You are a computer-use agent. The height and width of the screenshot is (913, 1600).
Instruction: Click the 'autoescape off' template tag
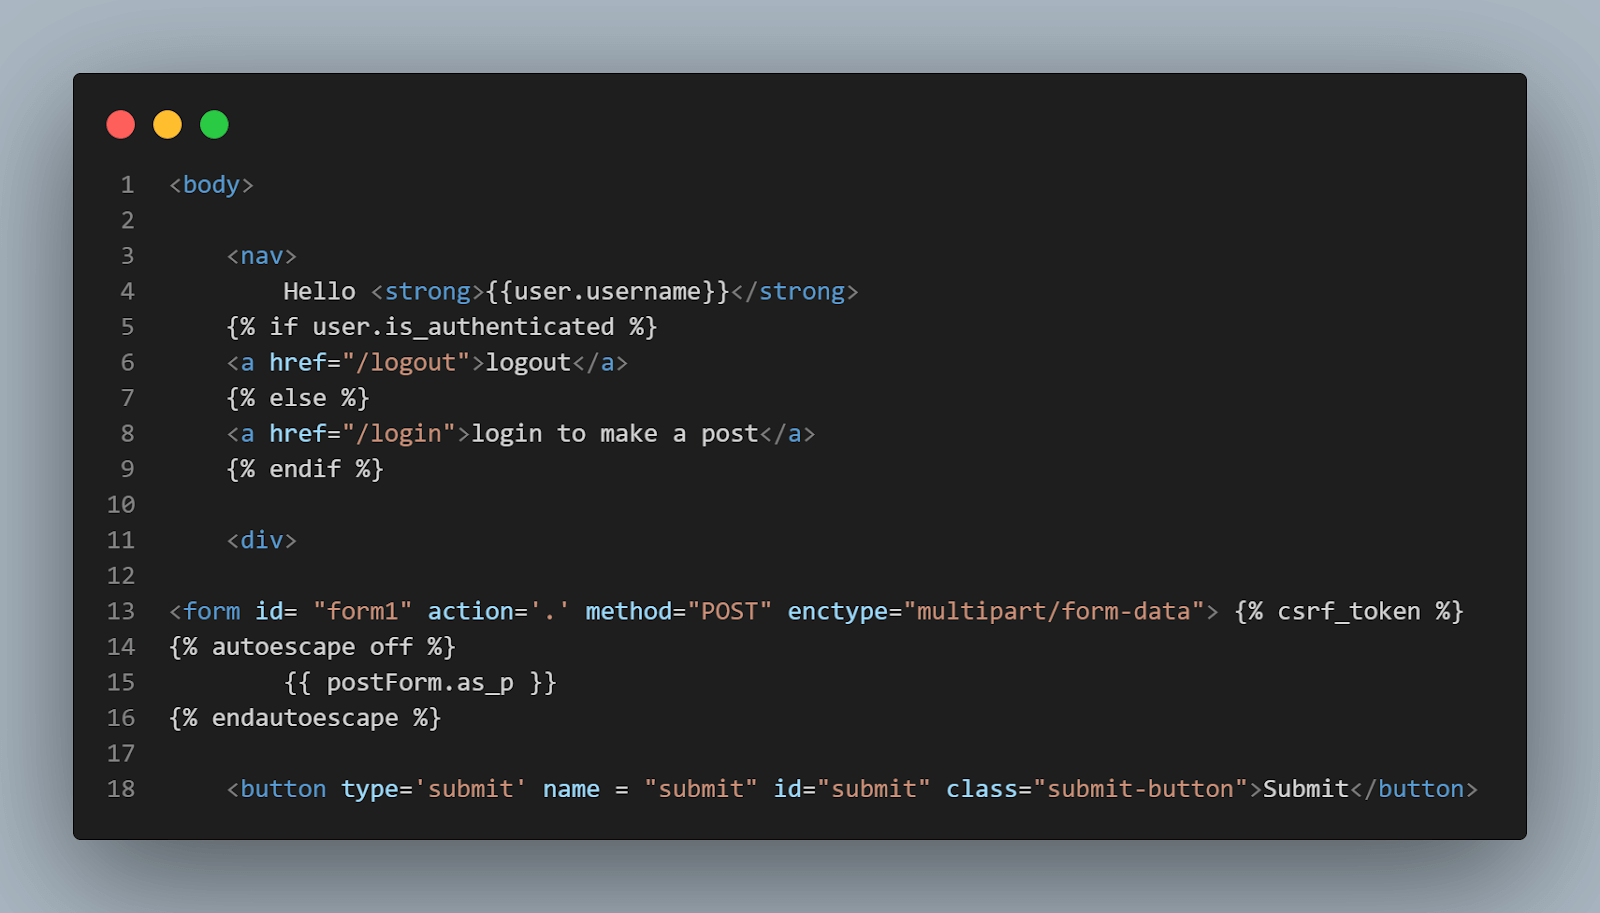(312, 647)
